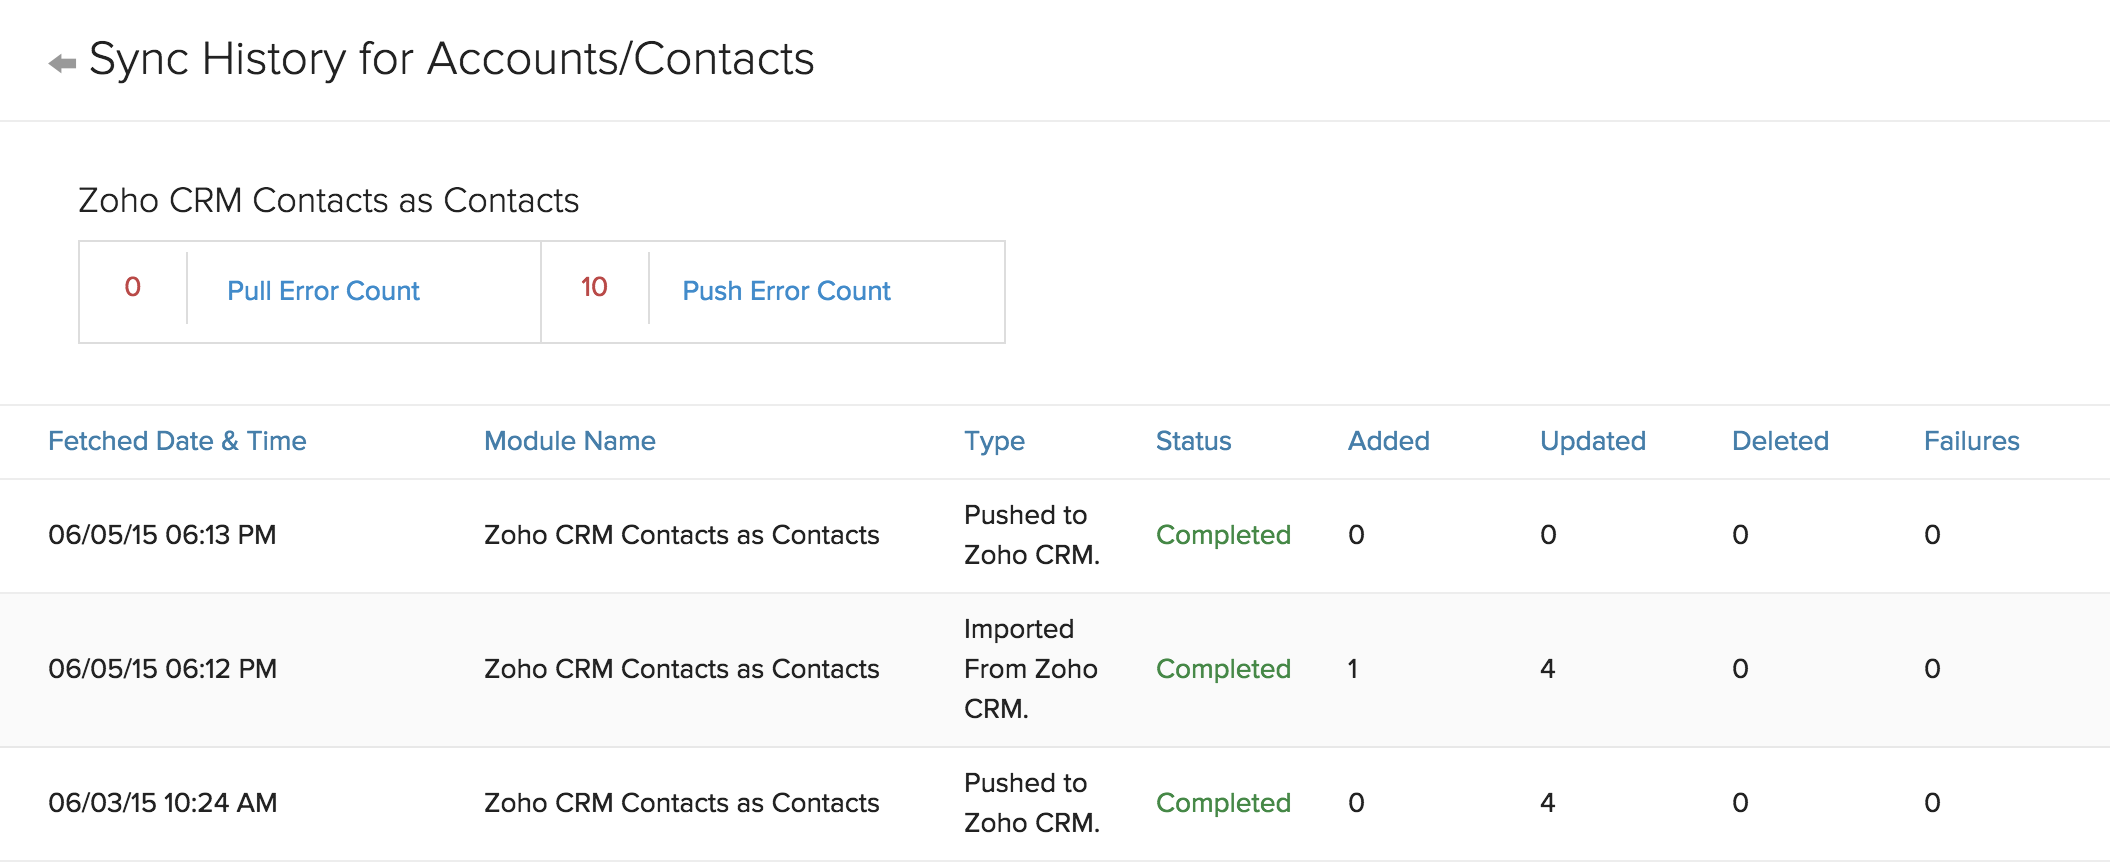The height and width of the screenshot is (868, 2110).
Task: Click Imported From Zoho CRM type cell
Action: click(1030, 669)
